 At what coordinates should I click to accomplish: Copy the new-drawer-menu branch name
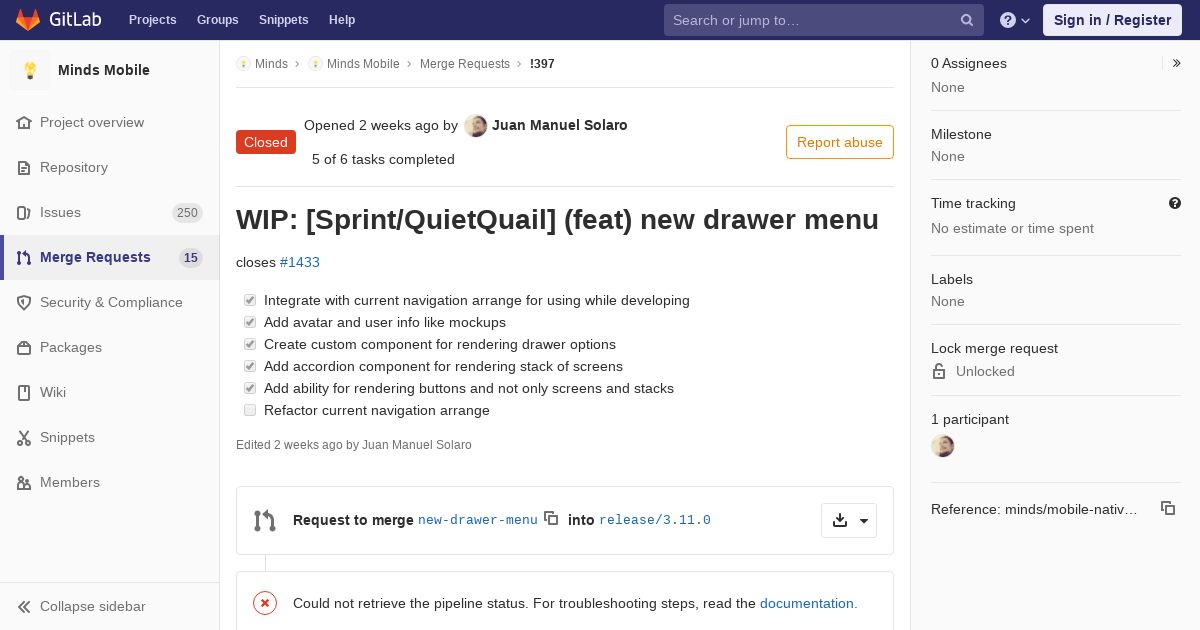pos(551,518)
